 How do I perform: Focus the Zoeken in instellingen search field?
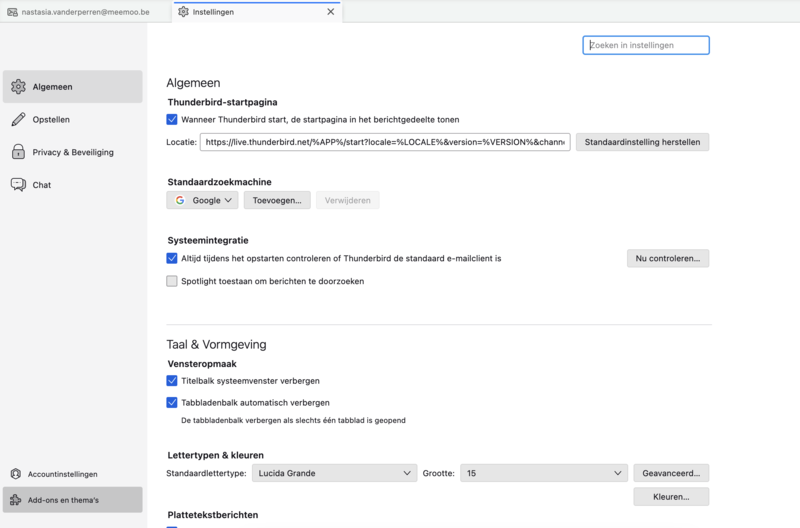coord(646,45)
